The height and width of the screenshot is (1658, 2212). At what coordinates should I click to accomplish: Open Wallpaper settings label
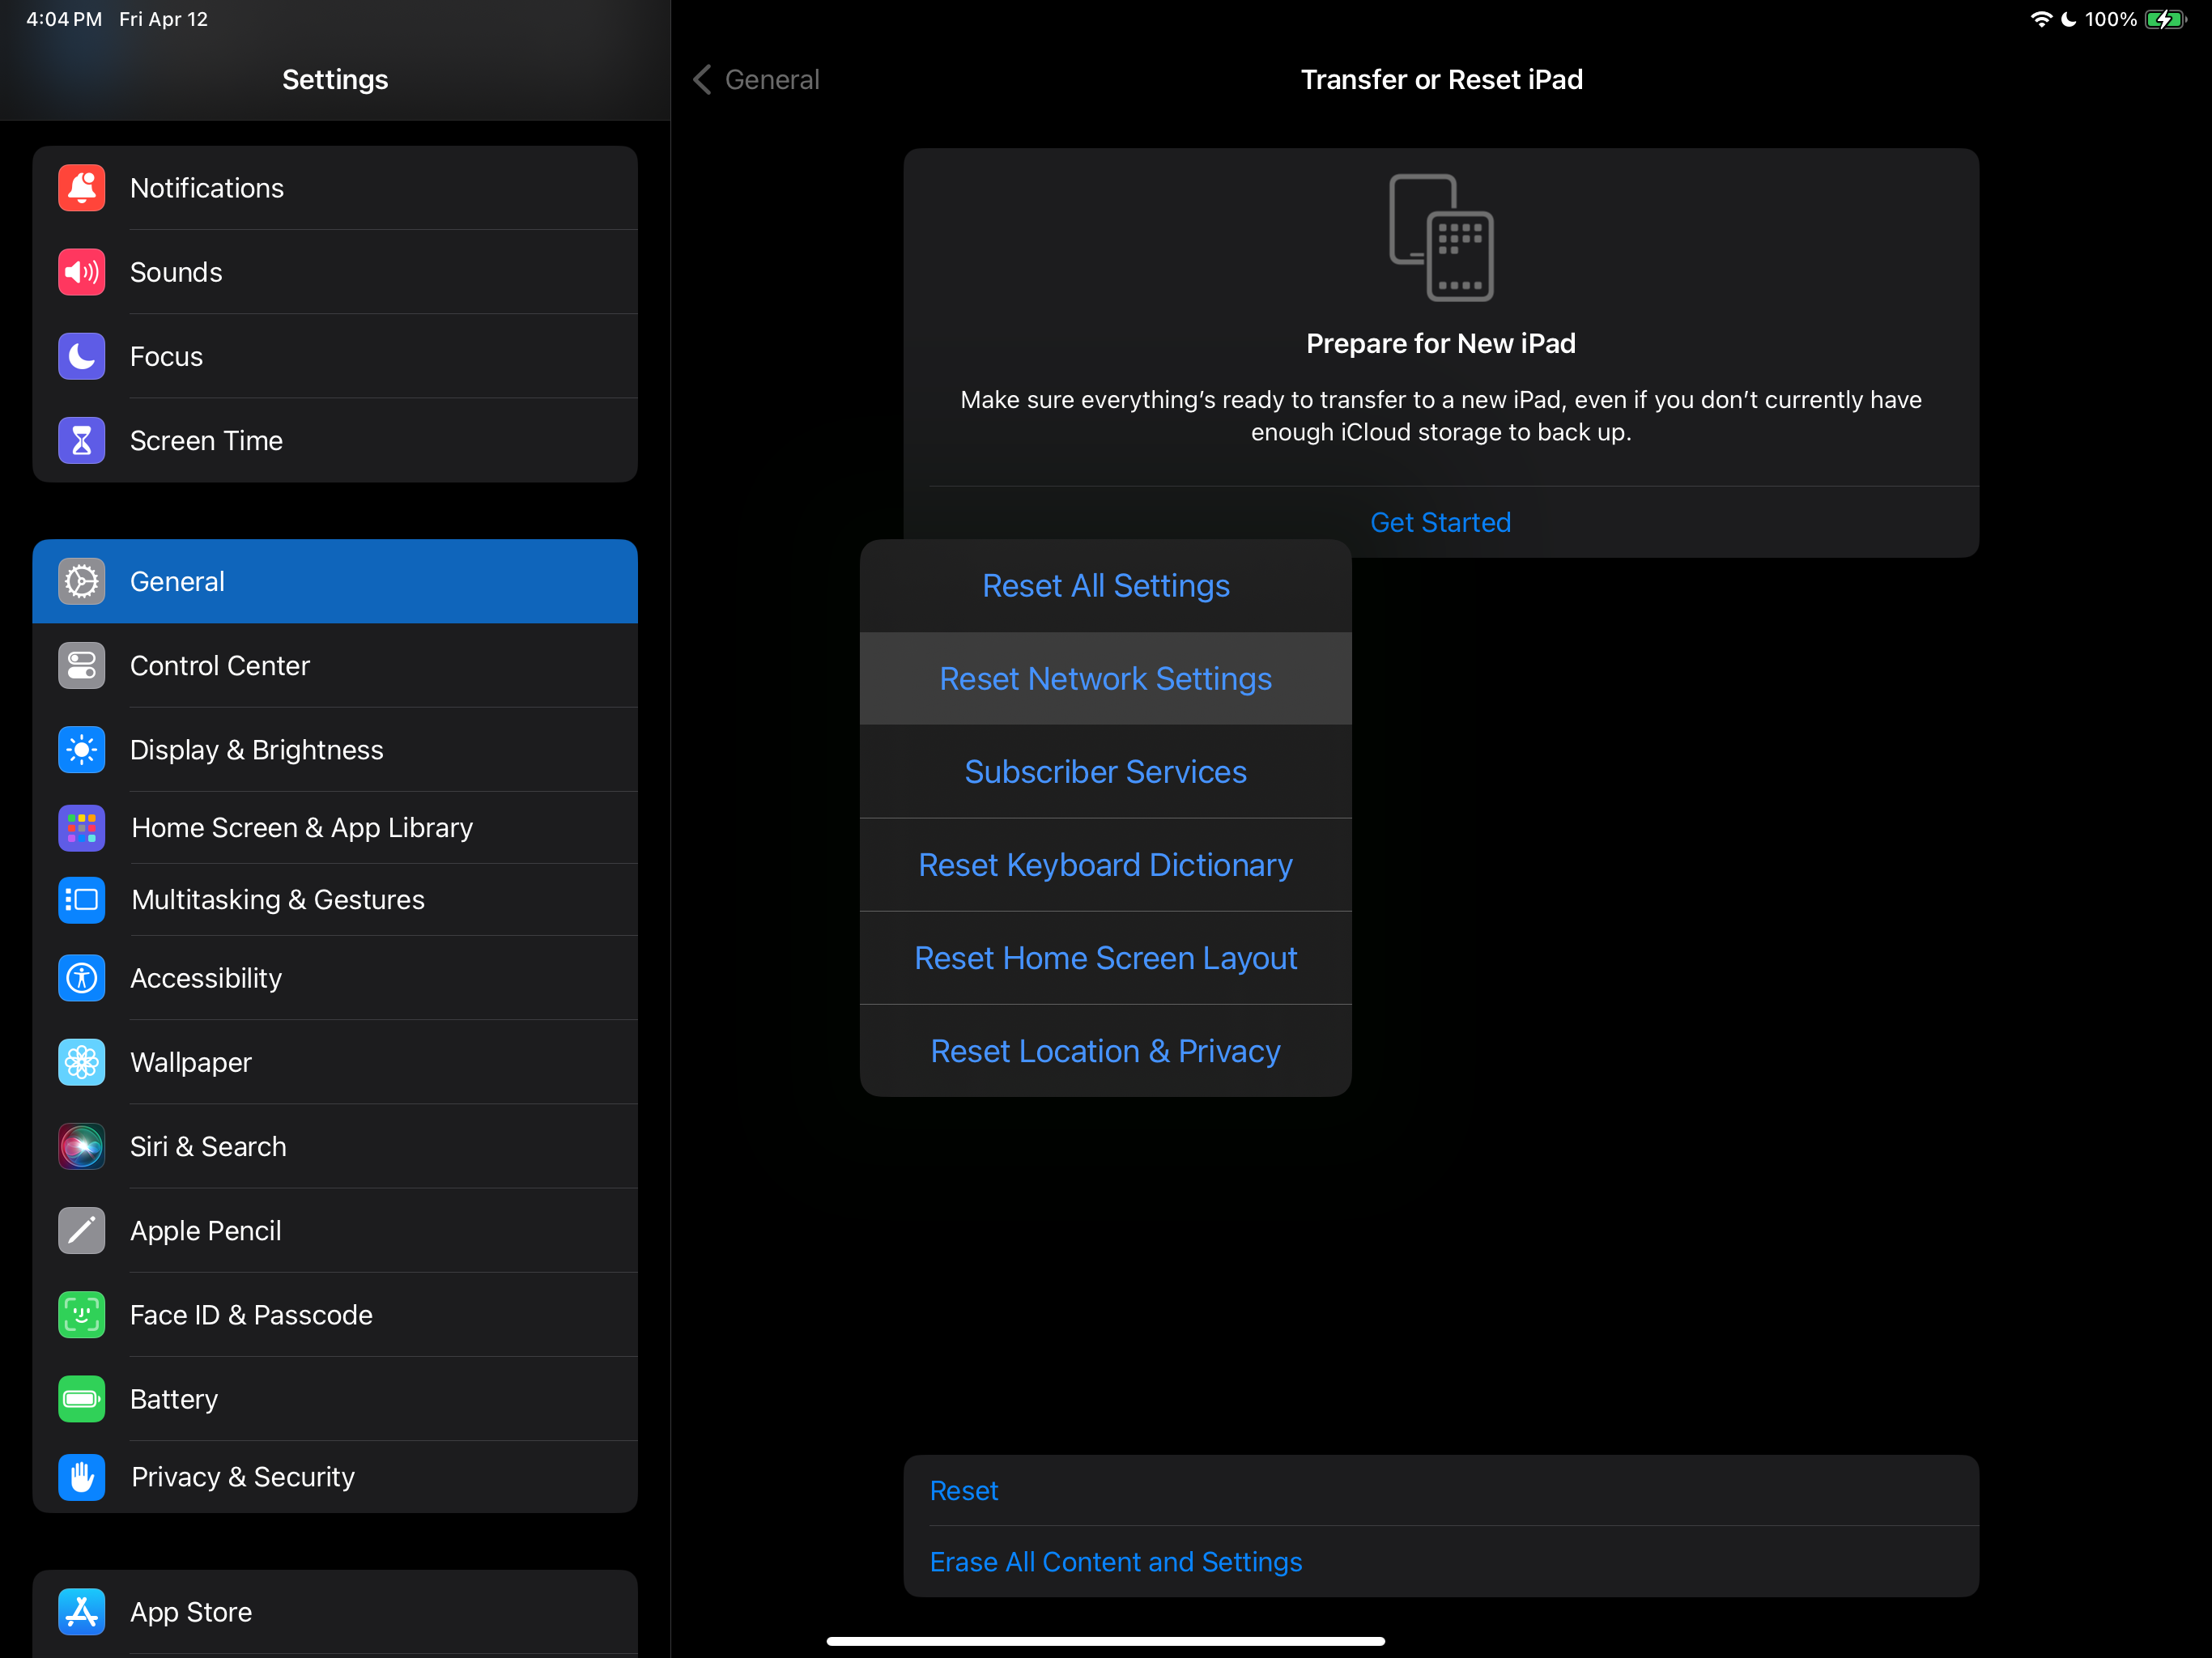[191, 1062]
